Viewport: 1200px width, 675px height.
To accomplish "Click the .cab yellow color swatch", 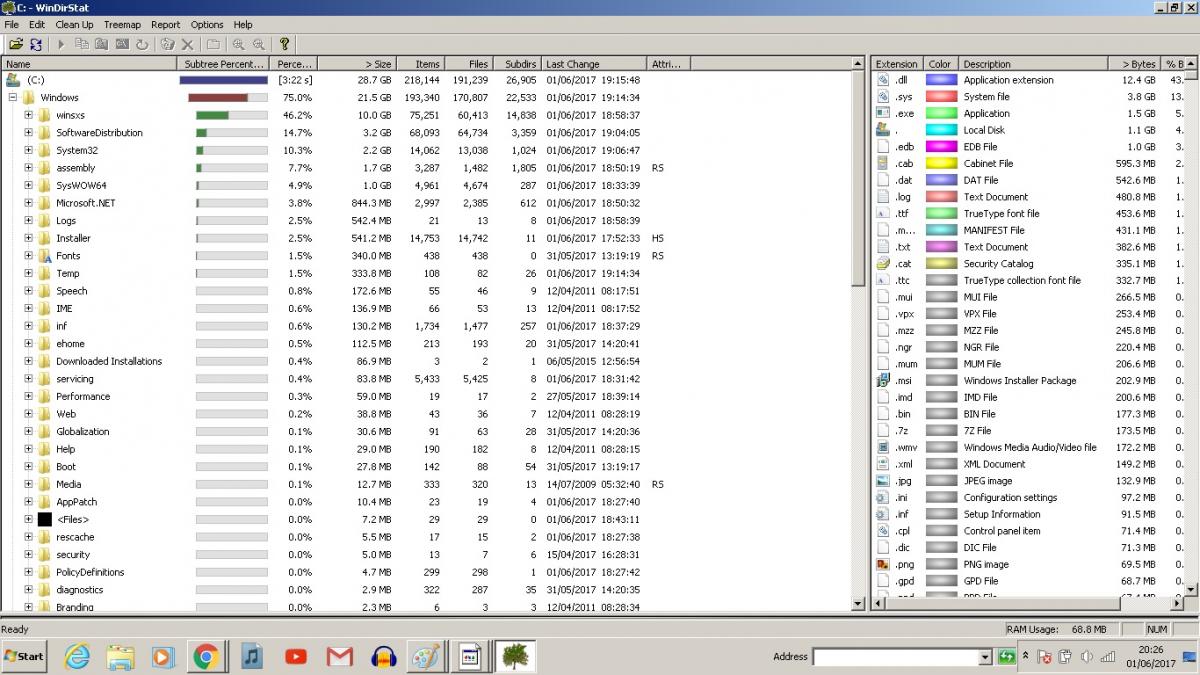I will point(941,163).
